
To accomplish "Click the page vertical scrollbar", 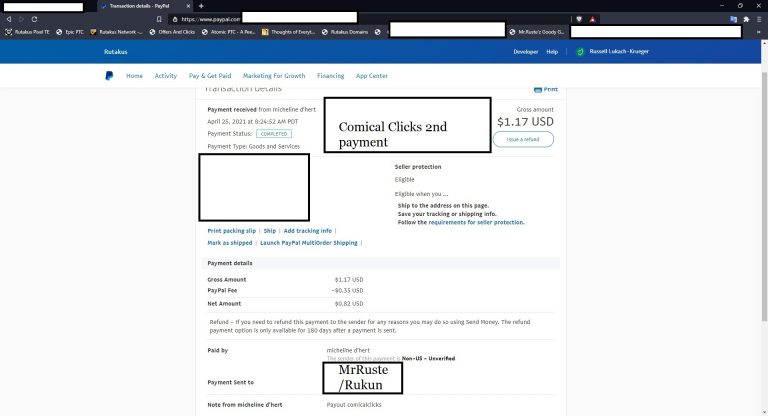I will pyautogui.click(x=765, y=196).
